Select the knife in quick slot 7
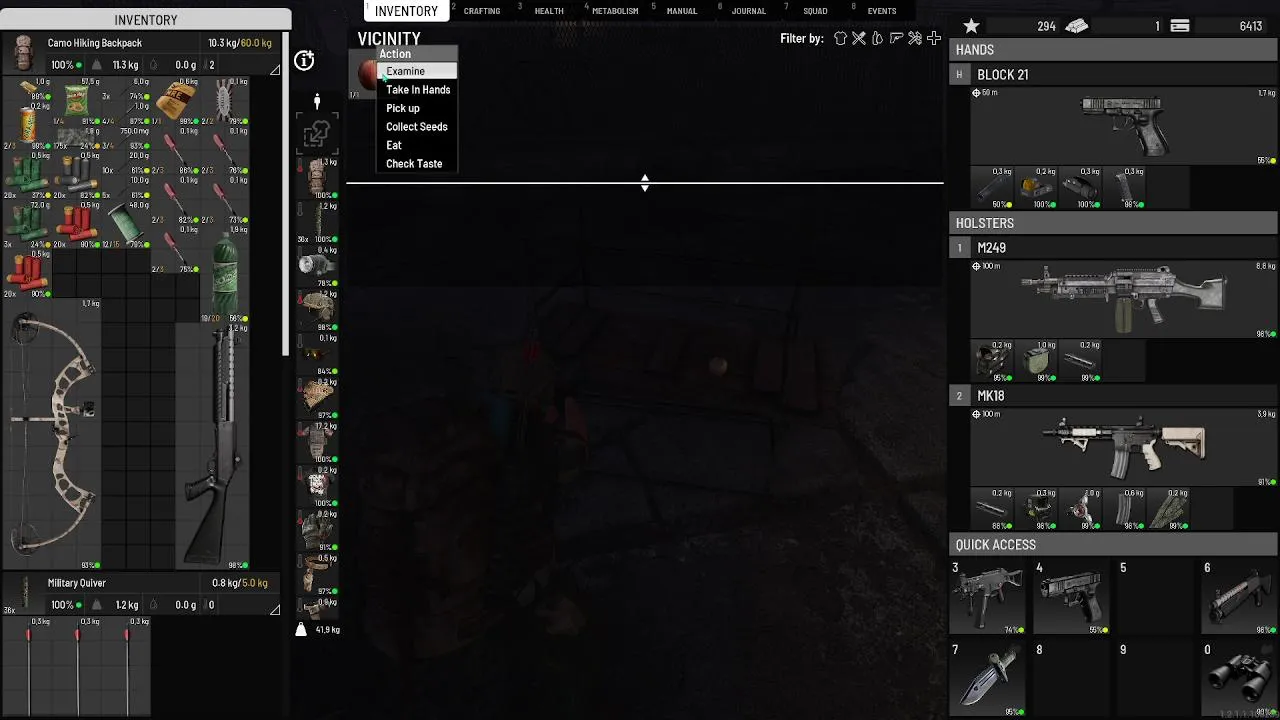1280x720 pixels. [987, 678]
